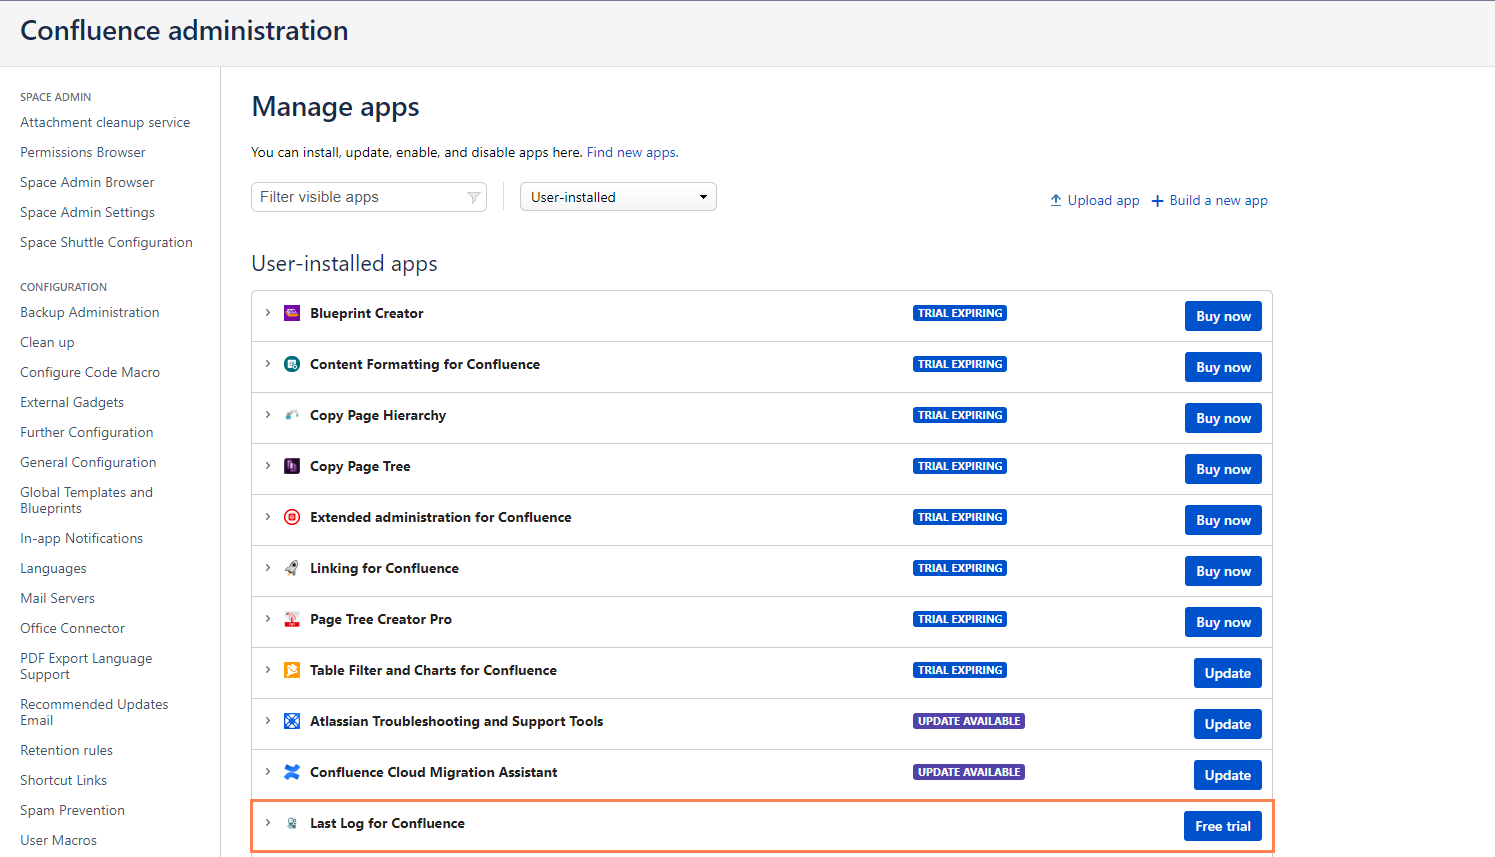Image resolution: width=1495 pixels, height=857 pixels.
Task: Click the Extended administration target-shaped app icon
Action: point(291,517)
